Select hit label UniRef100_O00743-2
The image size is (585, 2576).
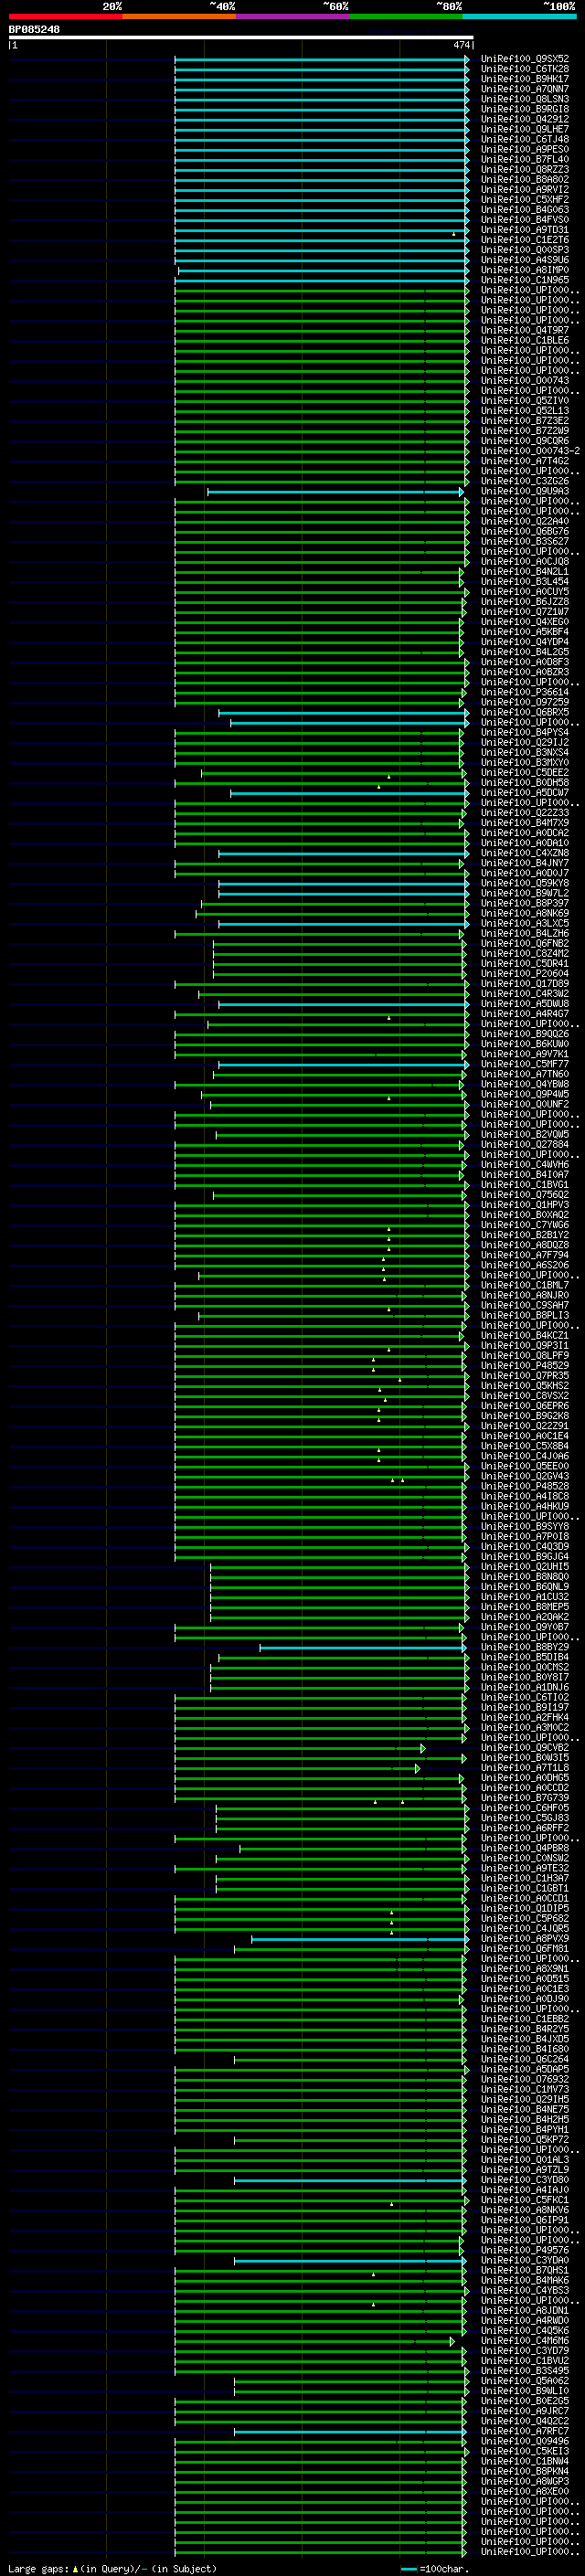pyautogui.click(x=530, y=451)
